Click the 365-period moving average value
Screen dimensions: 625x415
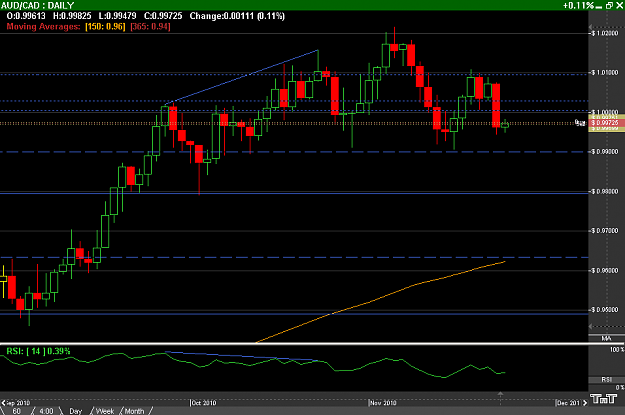(x=150, y=27)
